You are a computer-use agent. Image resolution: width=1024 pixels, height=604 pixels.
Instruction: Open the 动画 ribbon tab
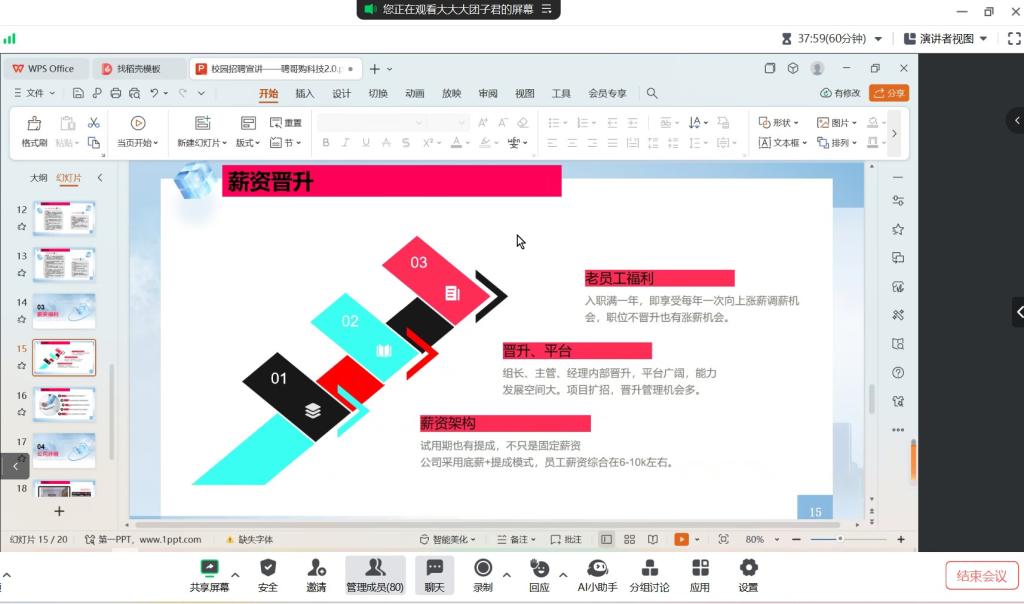tap(414, 93)
